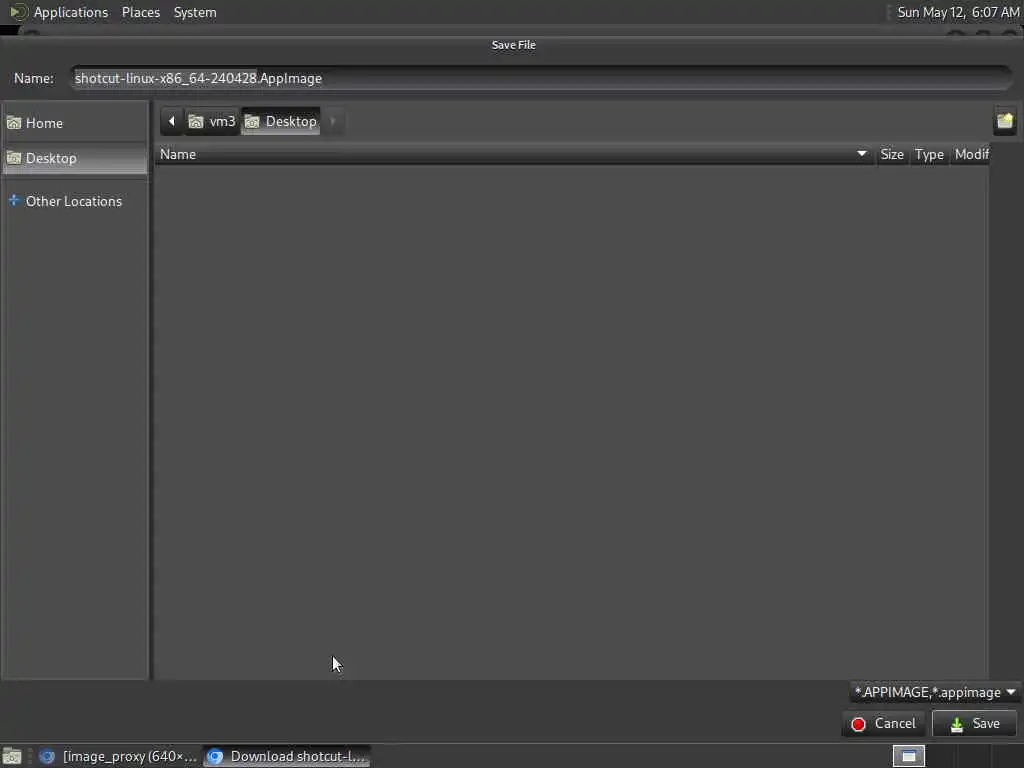The width and height of the screenshot is (1024, 768).
Task: Click the path bar right arrow
Action: 333,121
